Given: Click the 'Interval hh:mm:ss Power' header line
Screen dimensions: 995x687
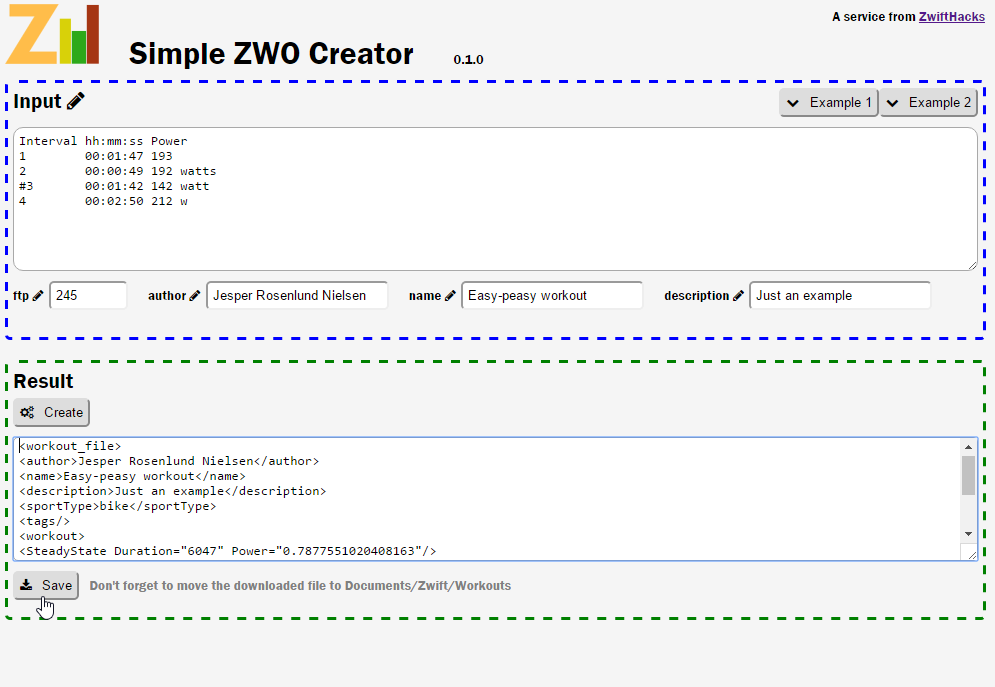Looking at the screenshot, I should click(x=103, y=141).
